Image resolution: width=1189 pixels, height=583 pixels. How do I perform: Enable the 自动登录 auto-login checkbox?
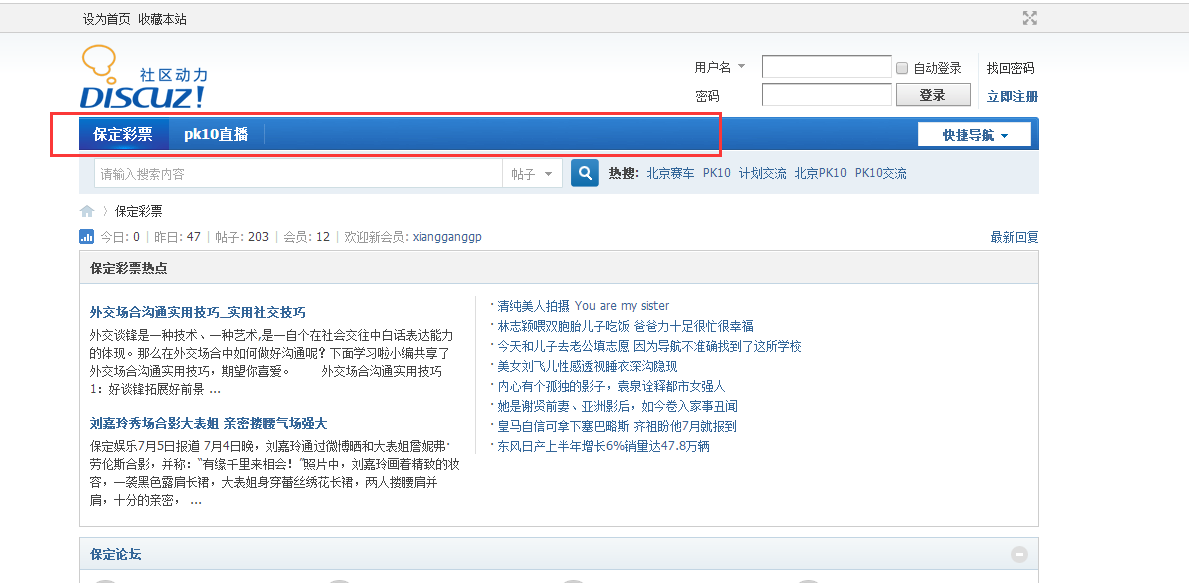(x=899, y=67)
